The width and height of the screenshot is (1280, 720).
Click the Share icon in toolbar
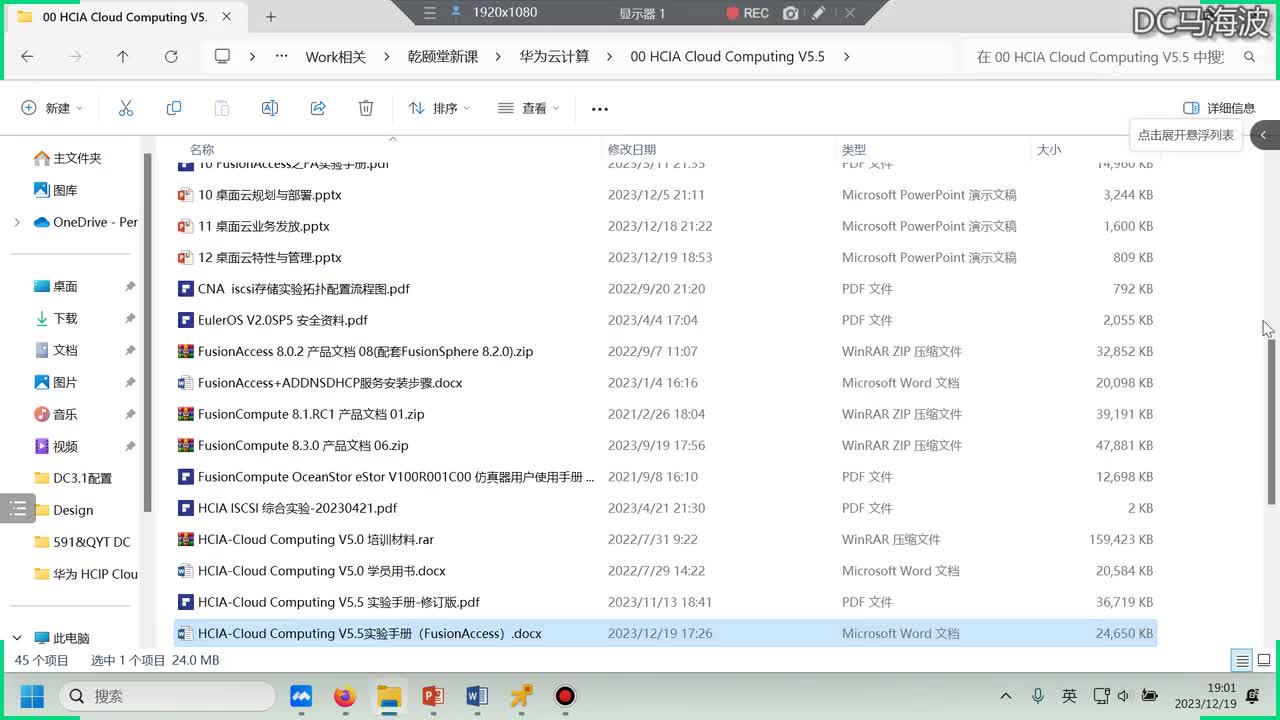tap(318, 108)
